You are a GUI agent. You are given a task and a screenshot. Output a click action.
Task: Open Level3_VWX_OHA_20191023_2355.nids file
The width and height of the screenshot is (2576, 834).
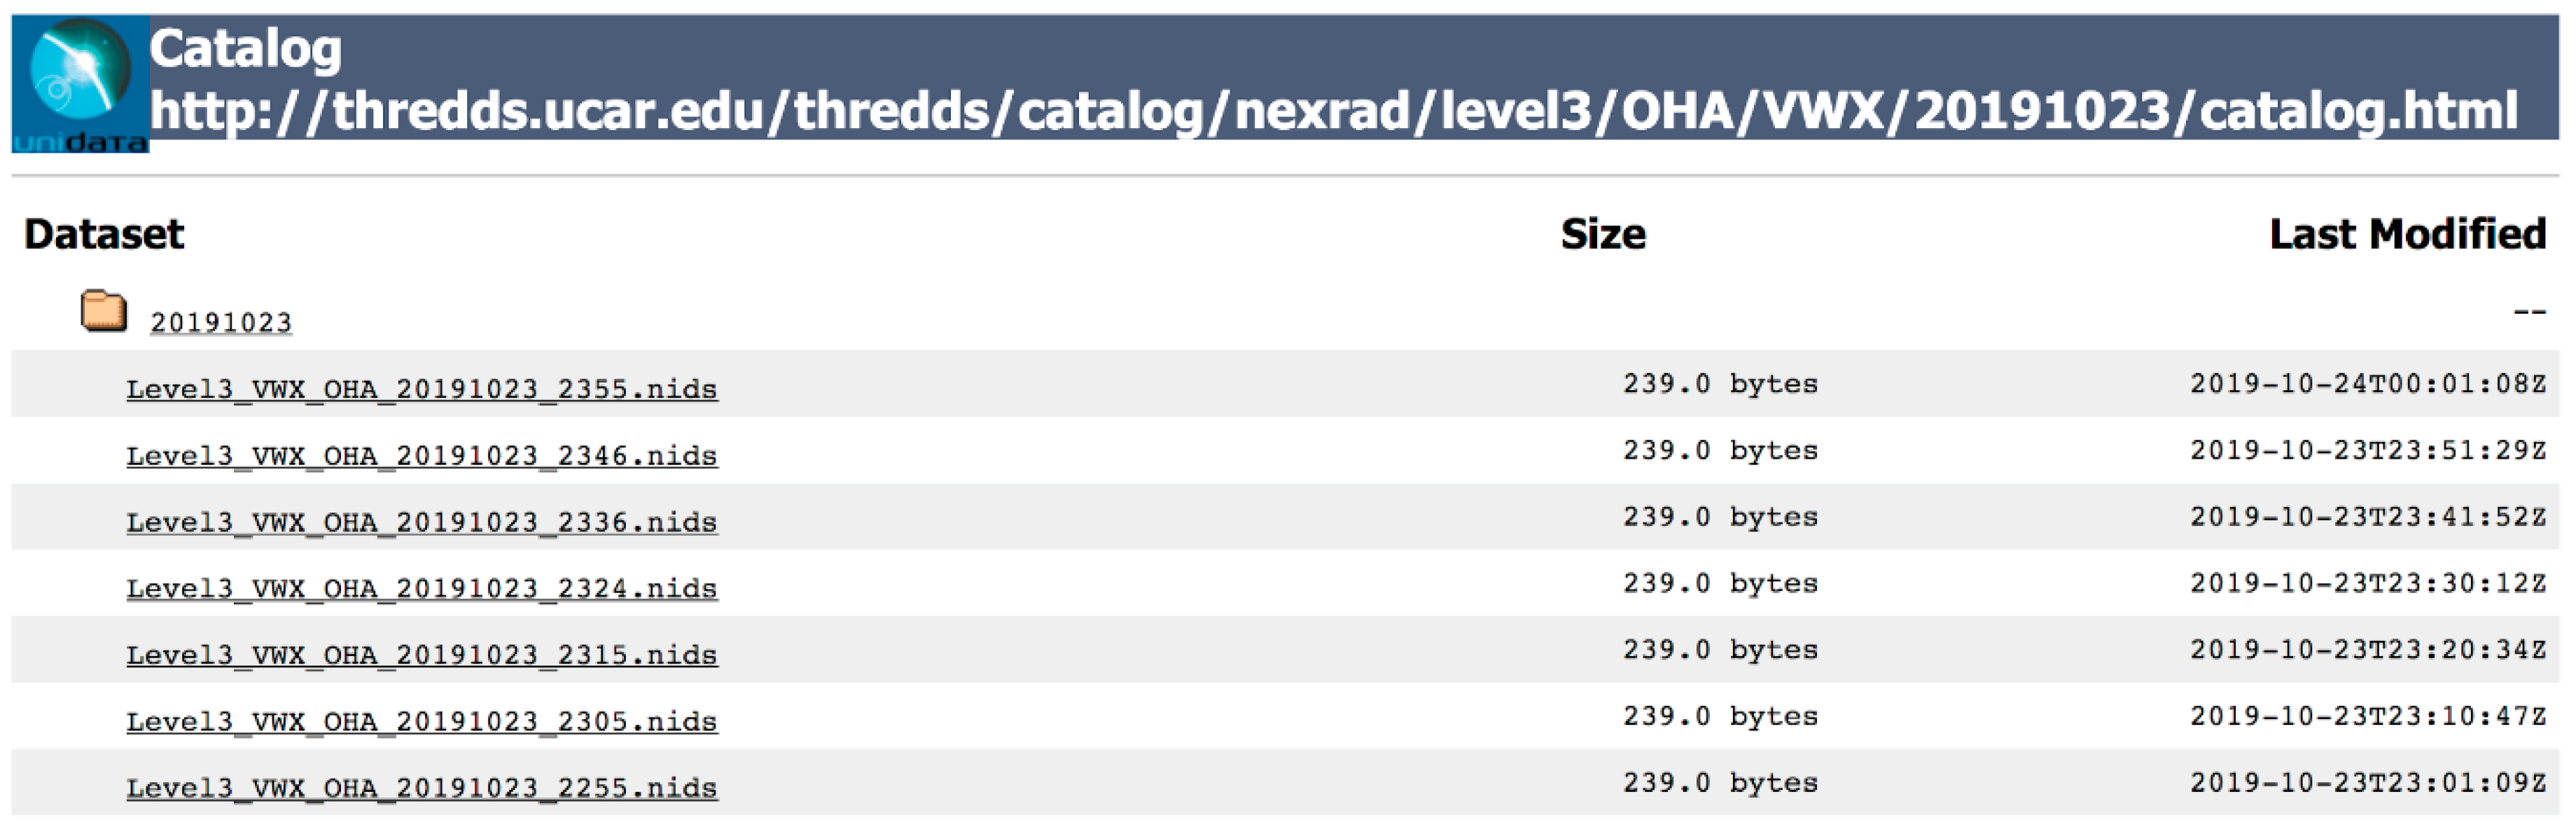pos(421,389)
